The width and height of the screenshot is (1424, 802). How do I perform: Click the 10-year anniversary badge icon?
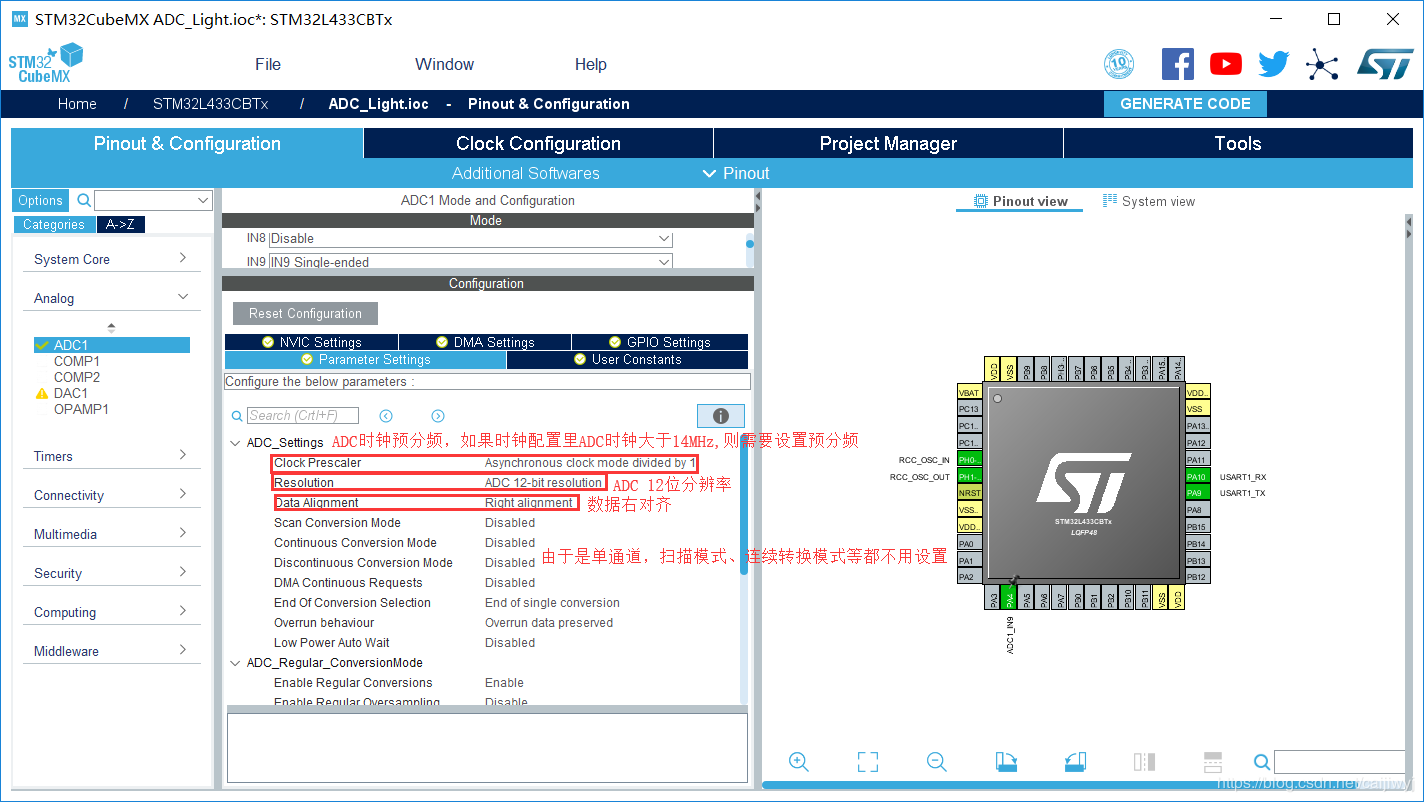1119,65
